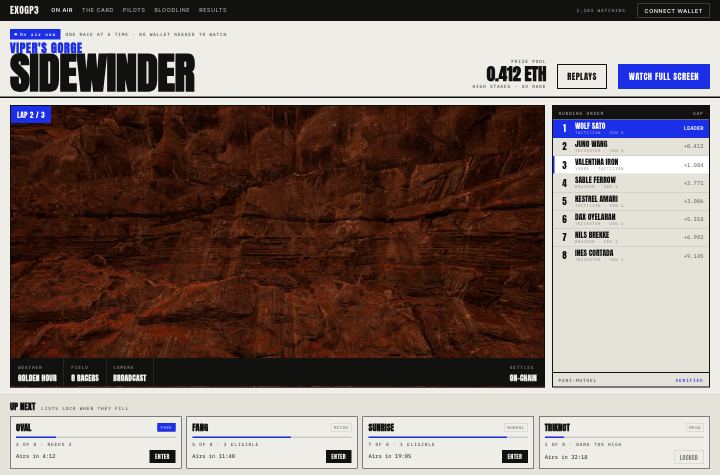Screen dimensions: 720x475
Task: Click the LAP 2 / 3 badge
Action: (31, 115)
